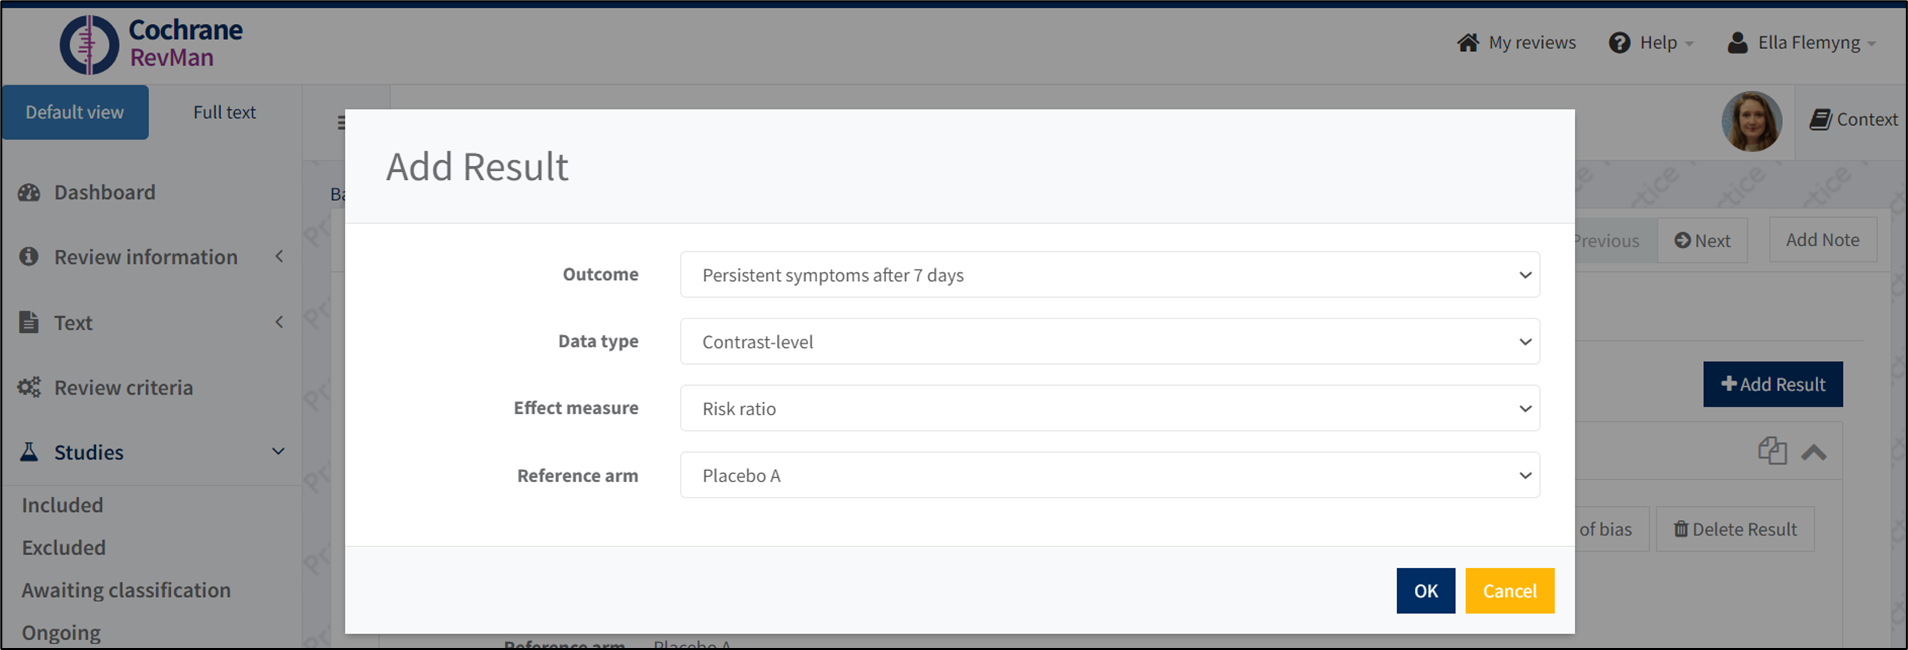The image size is (1908, 650).
Task: Confirm the dialog with OK
Action: pyautogui.click(x=1425, y=591)
